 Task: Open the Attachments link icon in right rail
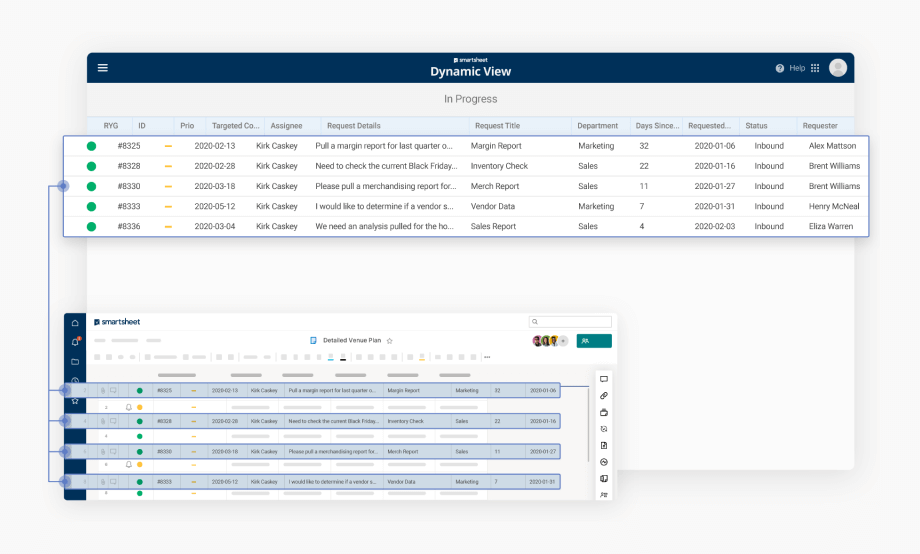click(604, 396)
